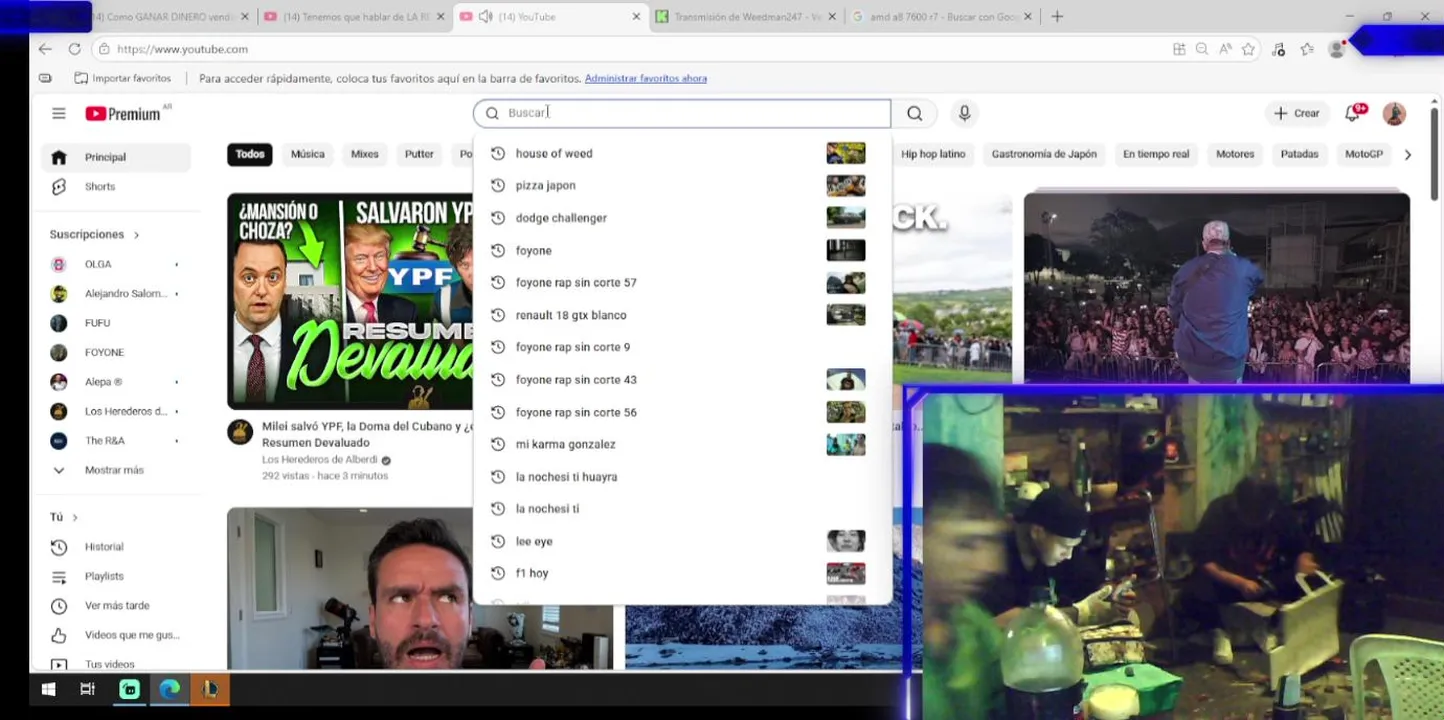Open Task View on taskbar

click(x=87, y=689)
